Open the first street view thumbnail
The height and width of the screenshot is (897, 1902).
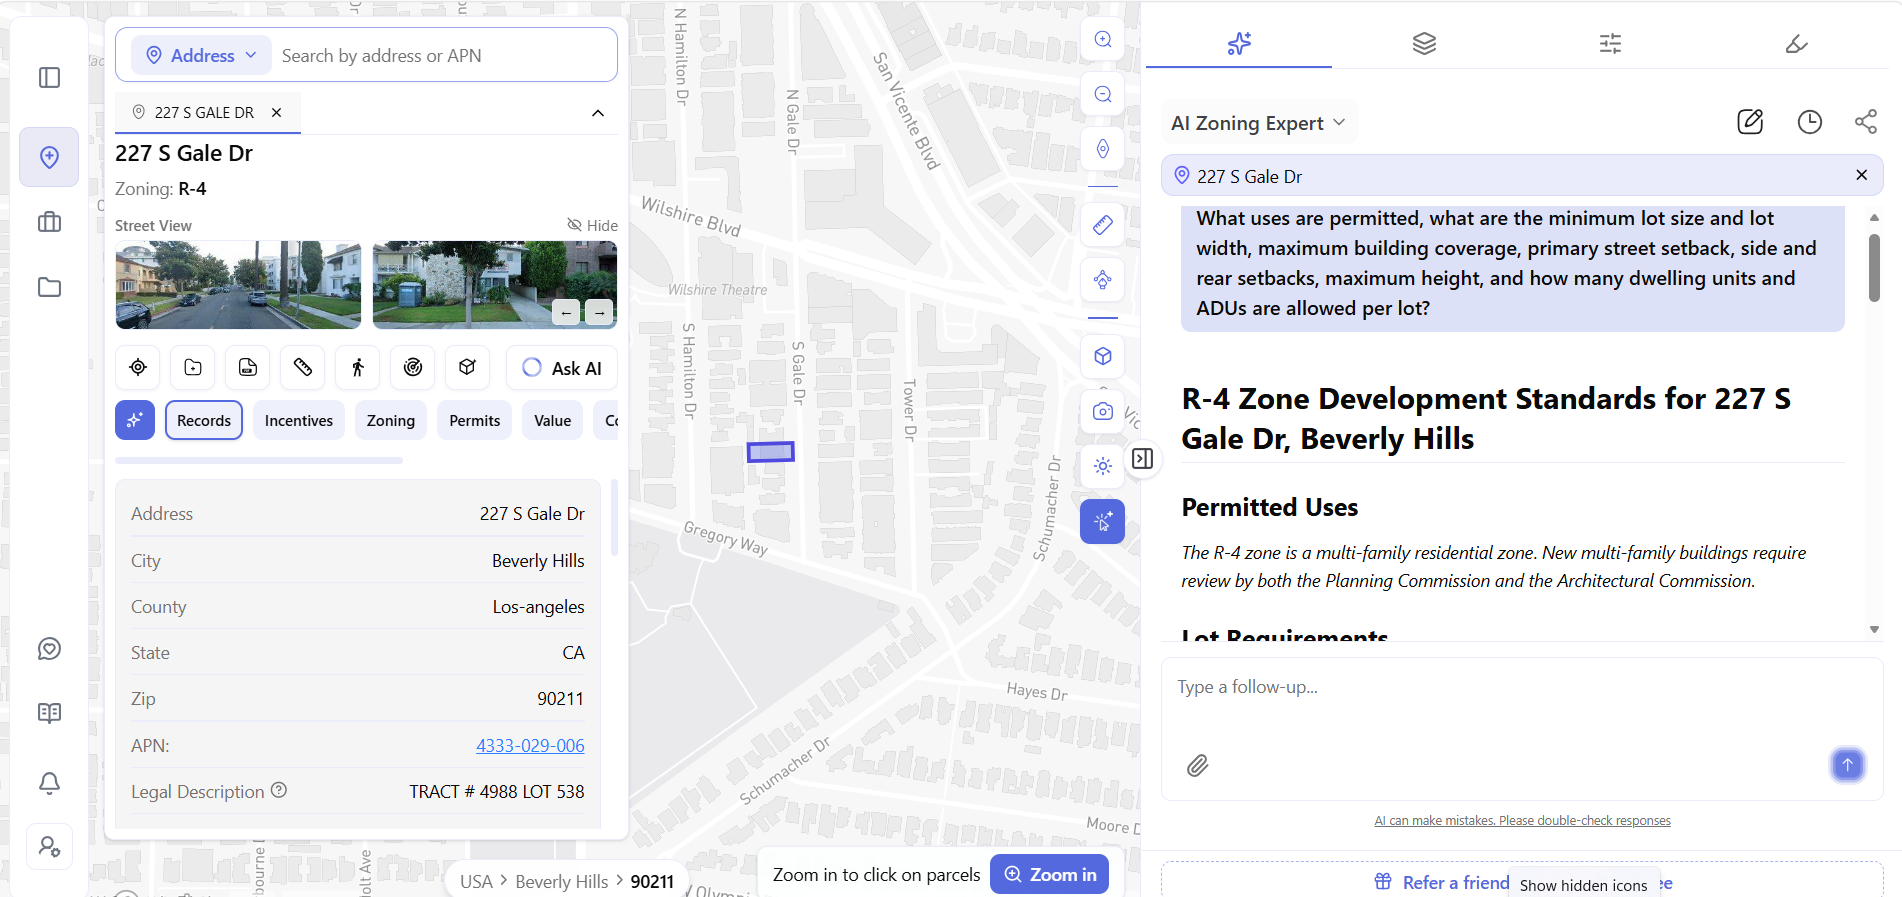point(238,285)
